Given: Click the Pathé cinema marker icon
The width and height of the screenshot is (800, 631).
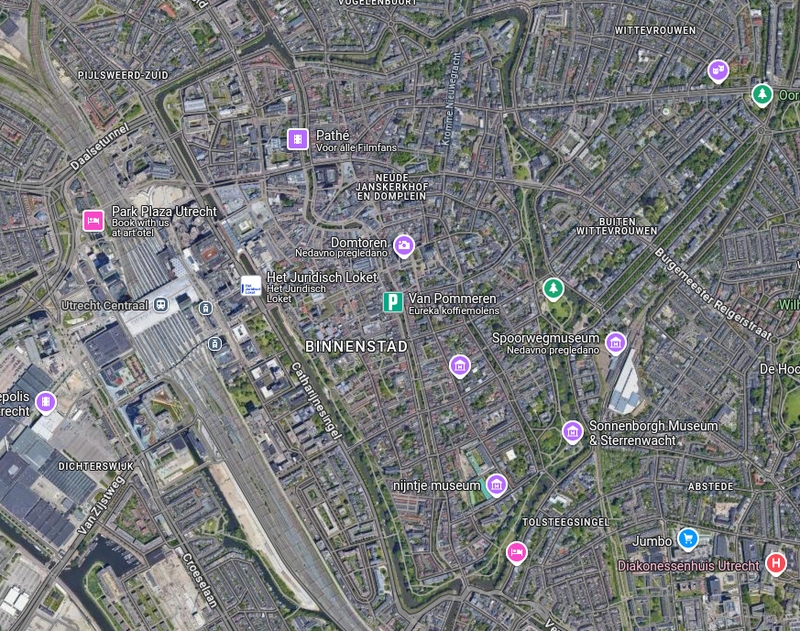Looking at the screenshot, I should pos(297,139).
